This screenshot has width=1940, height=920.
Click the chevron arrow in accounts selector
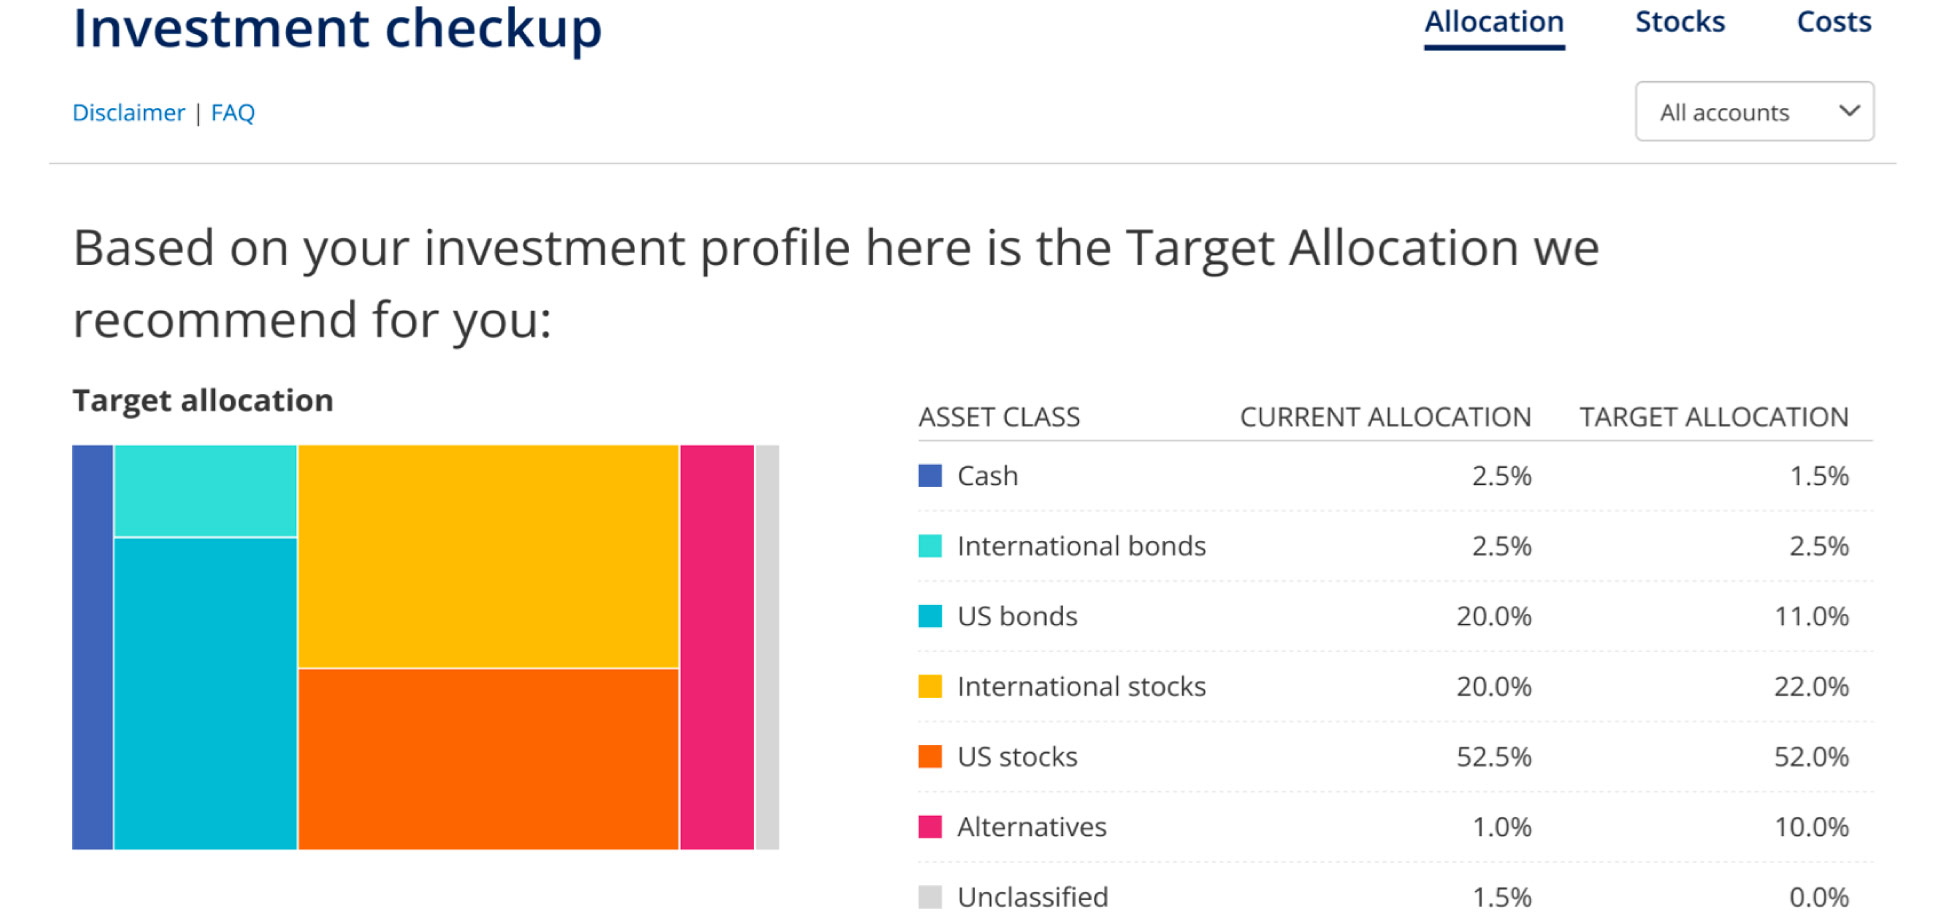1849,111
